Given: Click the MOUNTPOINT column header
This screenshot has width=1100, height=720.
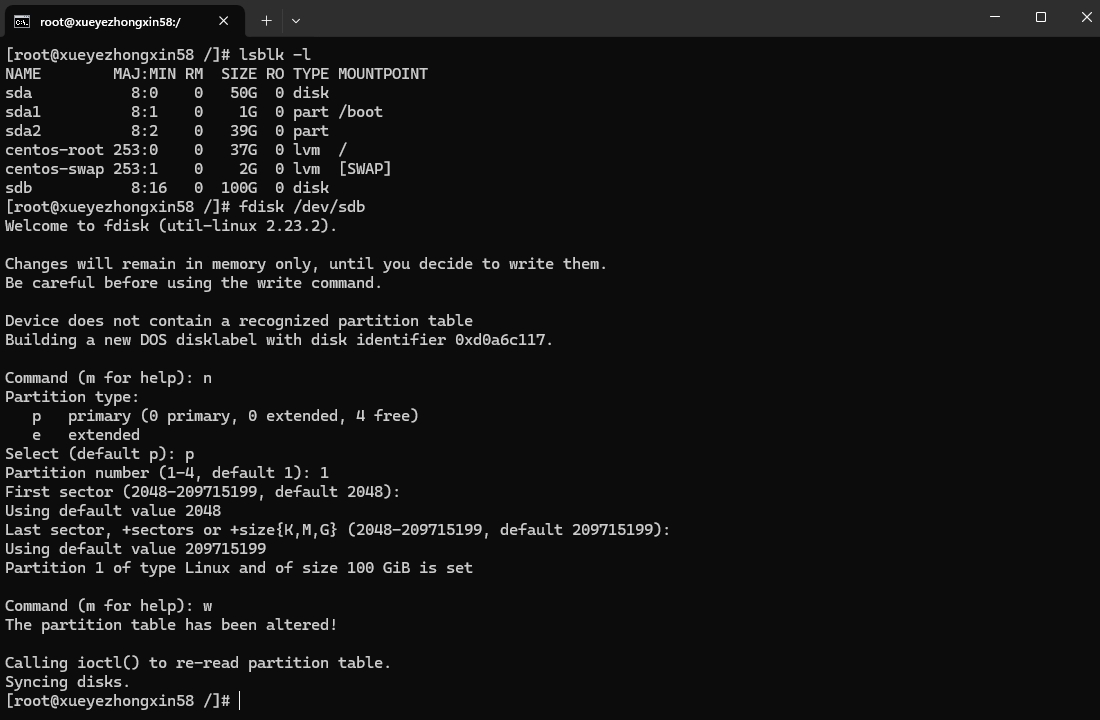Looking at the screenshot, I should 382,74.
